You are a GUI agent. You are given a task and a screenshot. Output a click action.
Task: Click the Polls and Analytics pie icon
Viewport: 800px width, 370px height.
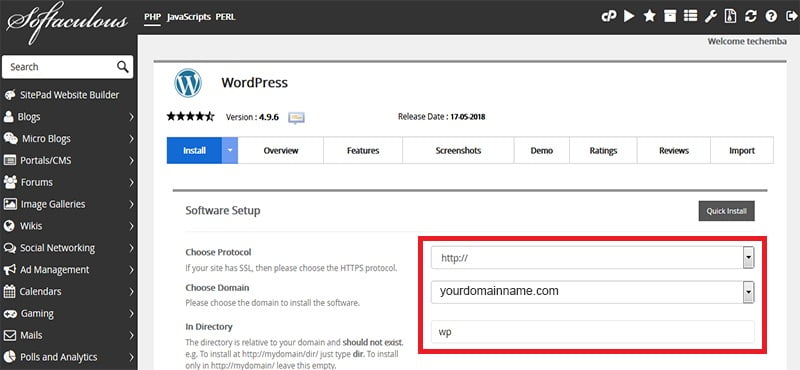click(10, 357)
